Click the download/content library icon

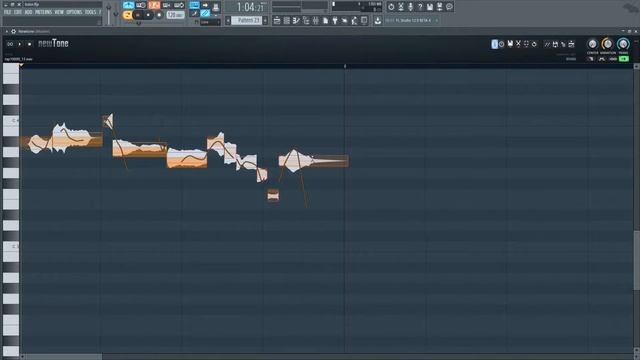pyautogui.click(x=378, y=20)
